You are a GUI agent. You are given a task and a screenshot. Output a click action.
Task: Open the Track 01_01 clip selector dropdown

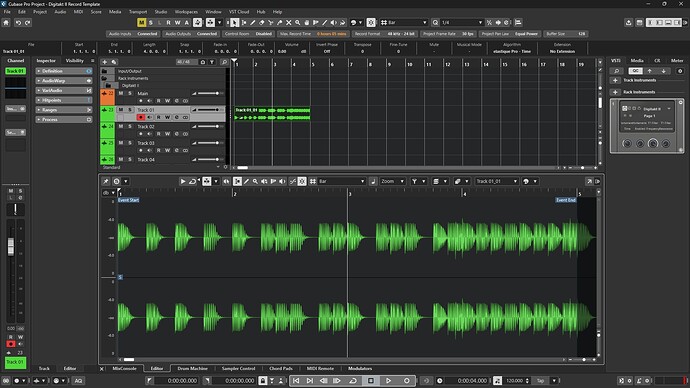496,181
